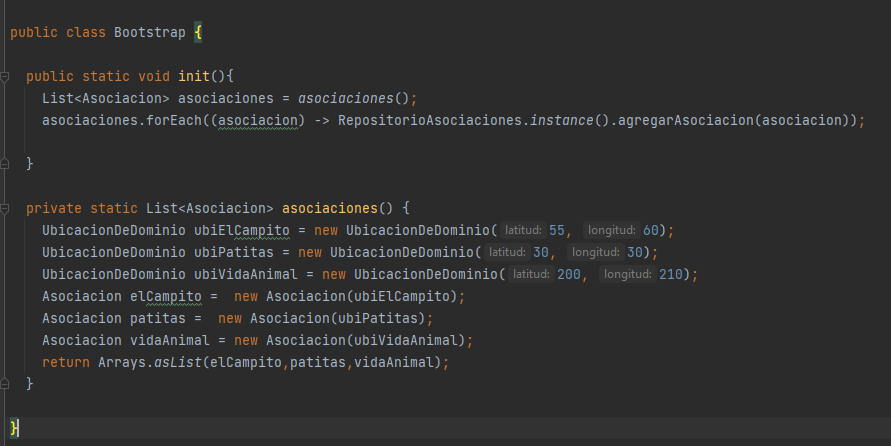Click the highlighted closing class brace
Image resolution: width=891 pixels, height=446 pixels.
[14, 428]
